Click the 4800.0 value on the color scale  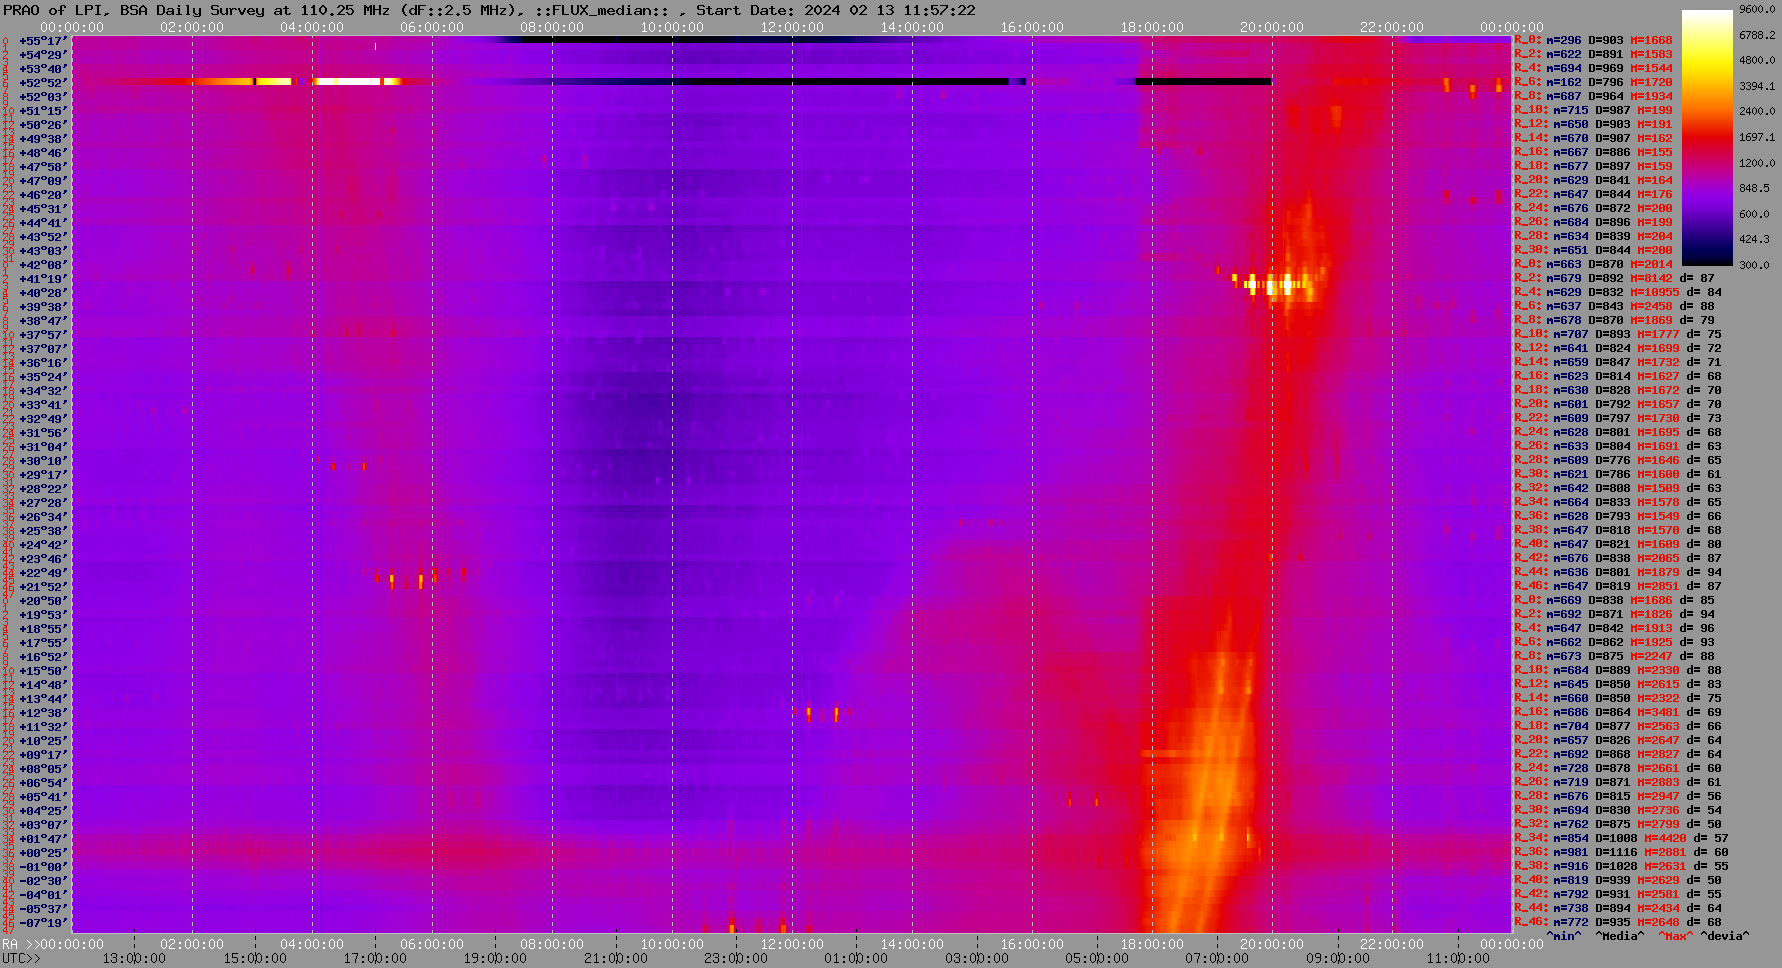pos(1757,60)
